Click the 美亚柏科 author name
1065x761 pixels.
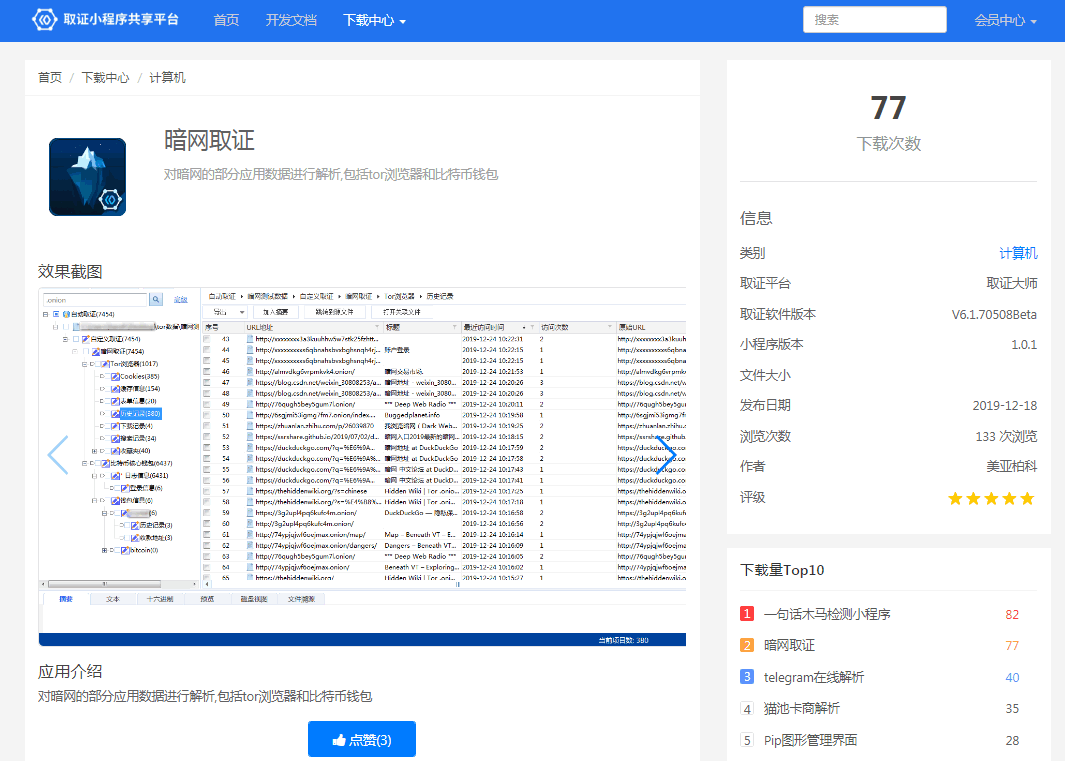click(x=1012, y=467)
